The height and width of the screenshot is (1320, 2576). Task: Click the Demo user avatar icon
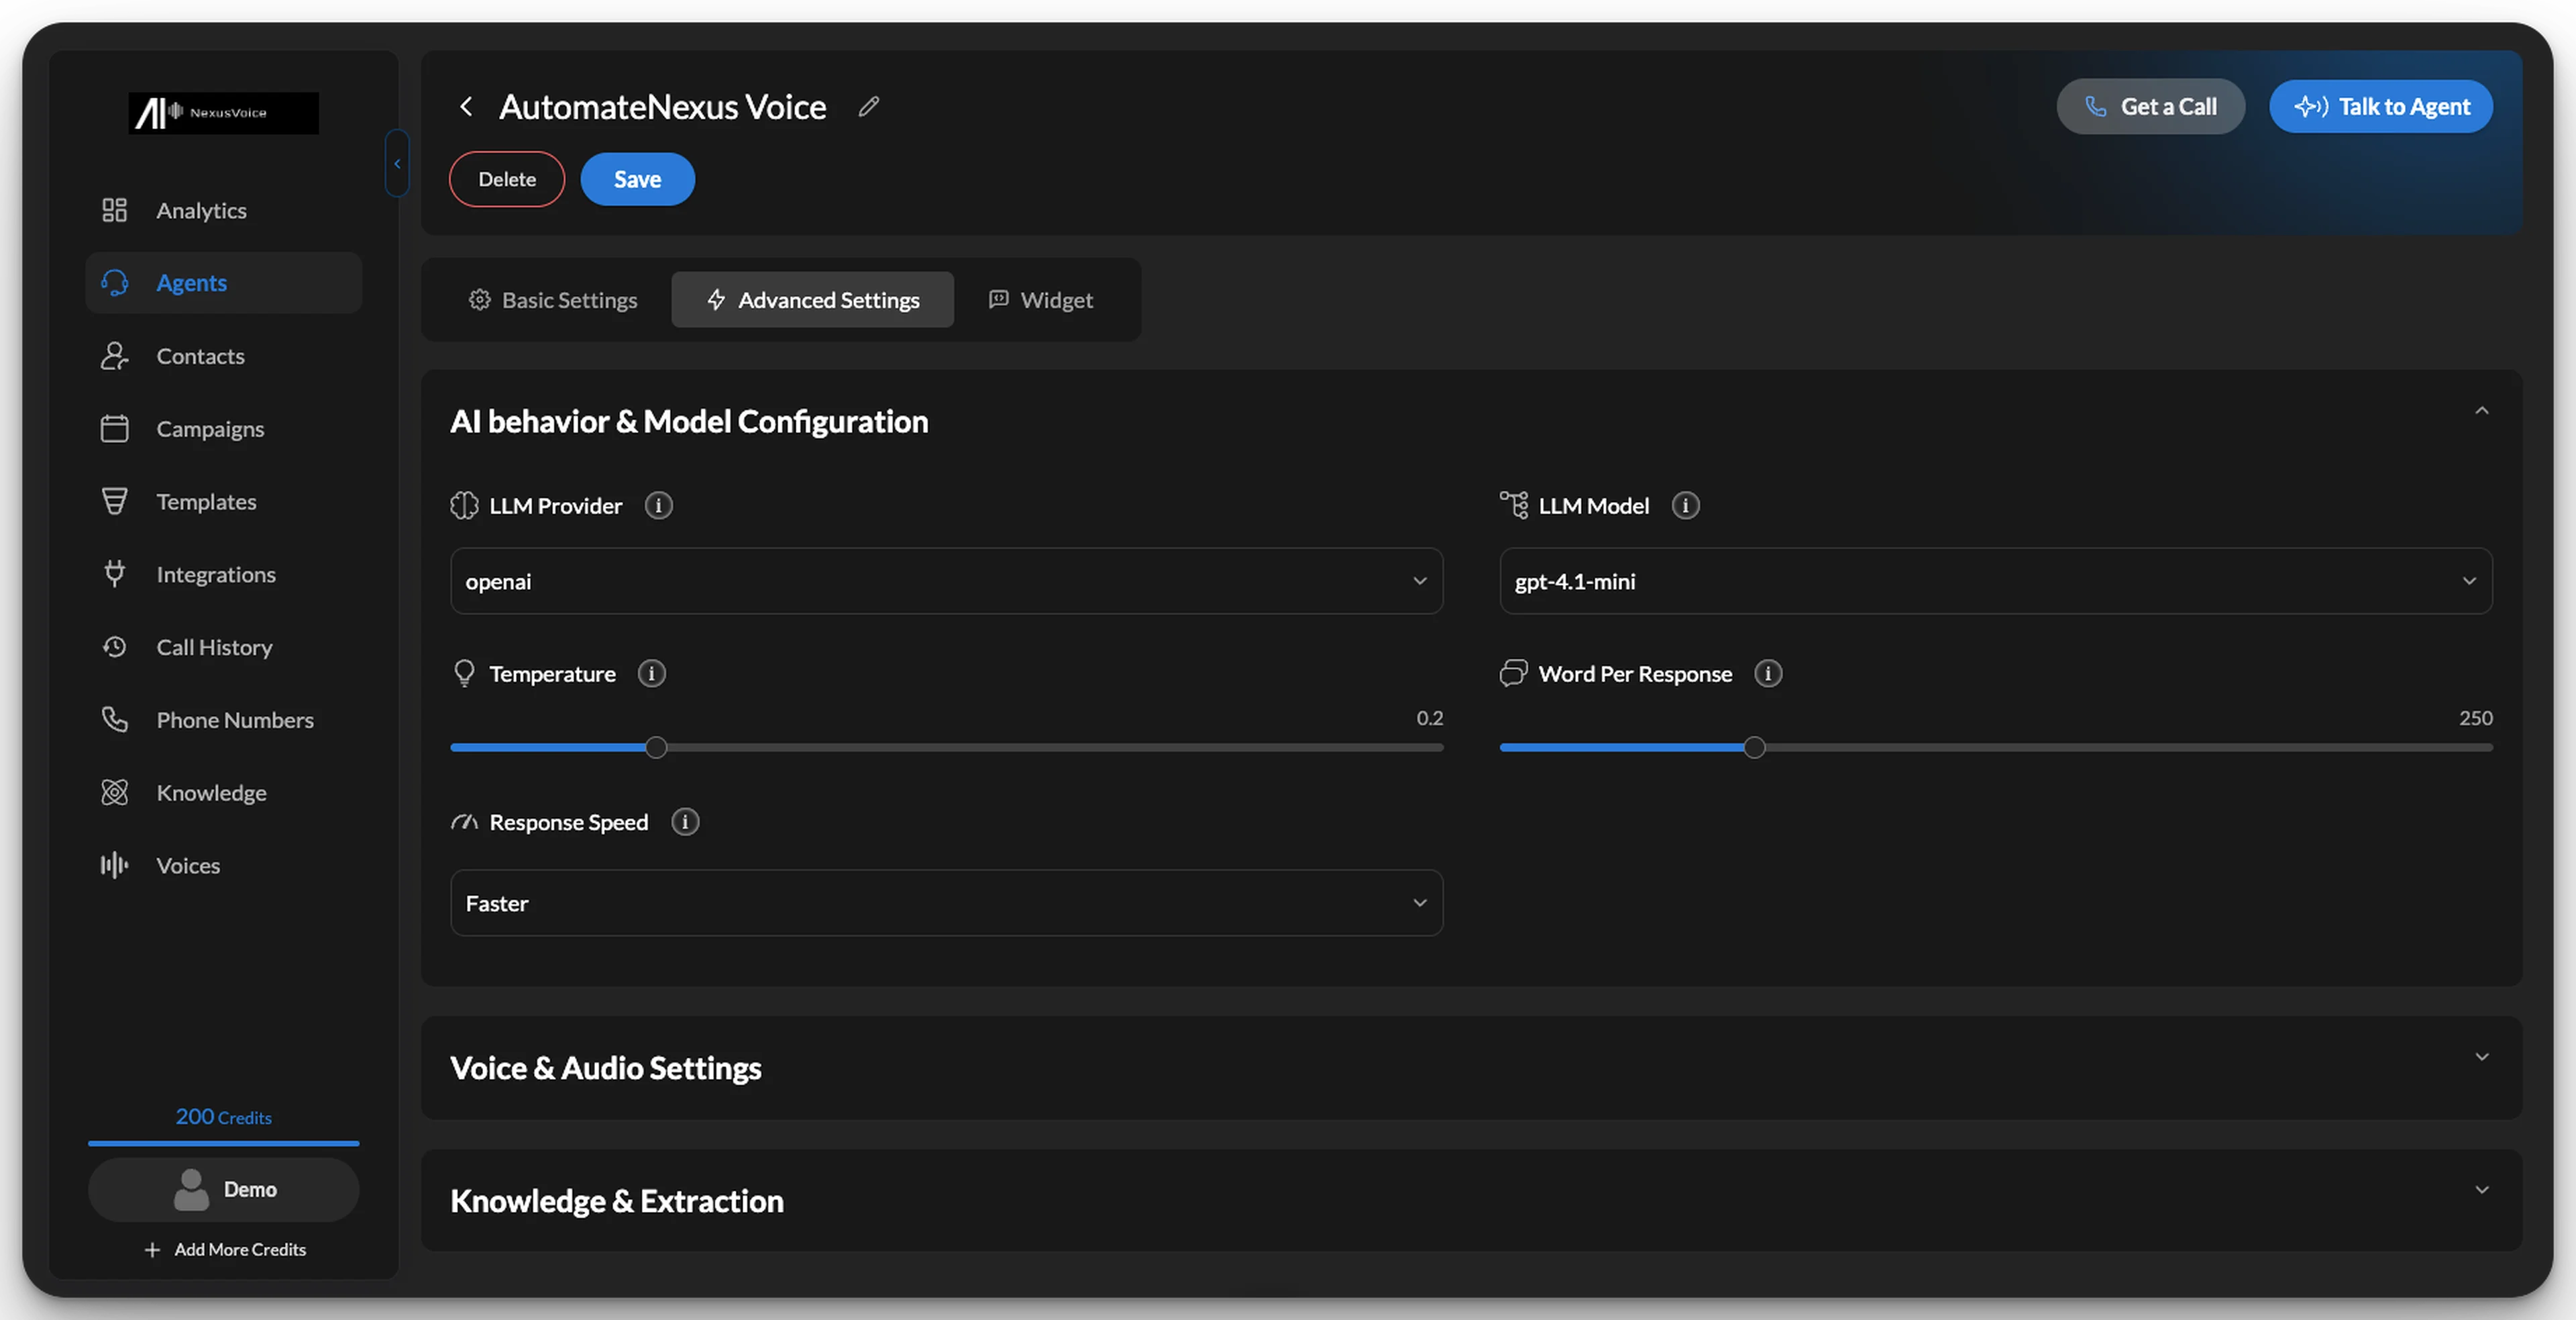point(191,1190)
